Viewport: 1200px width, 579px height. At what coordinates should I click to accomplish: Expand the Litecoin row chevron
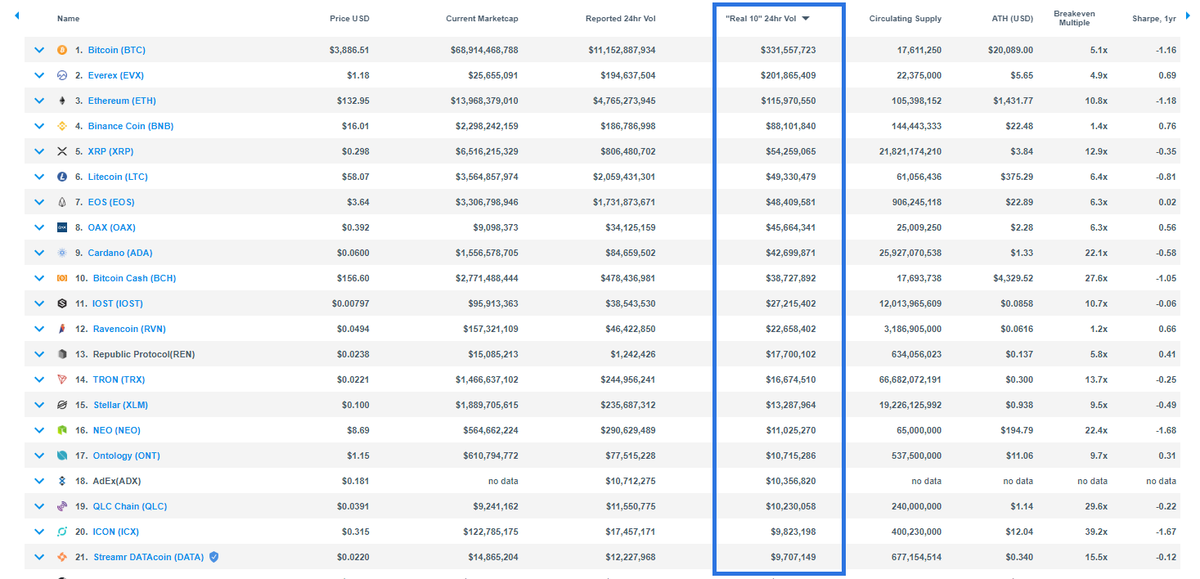pyautogui.click(x=39, y=177)
